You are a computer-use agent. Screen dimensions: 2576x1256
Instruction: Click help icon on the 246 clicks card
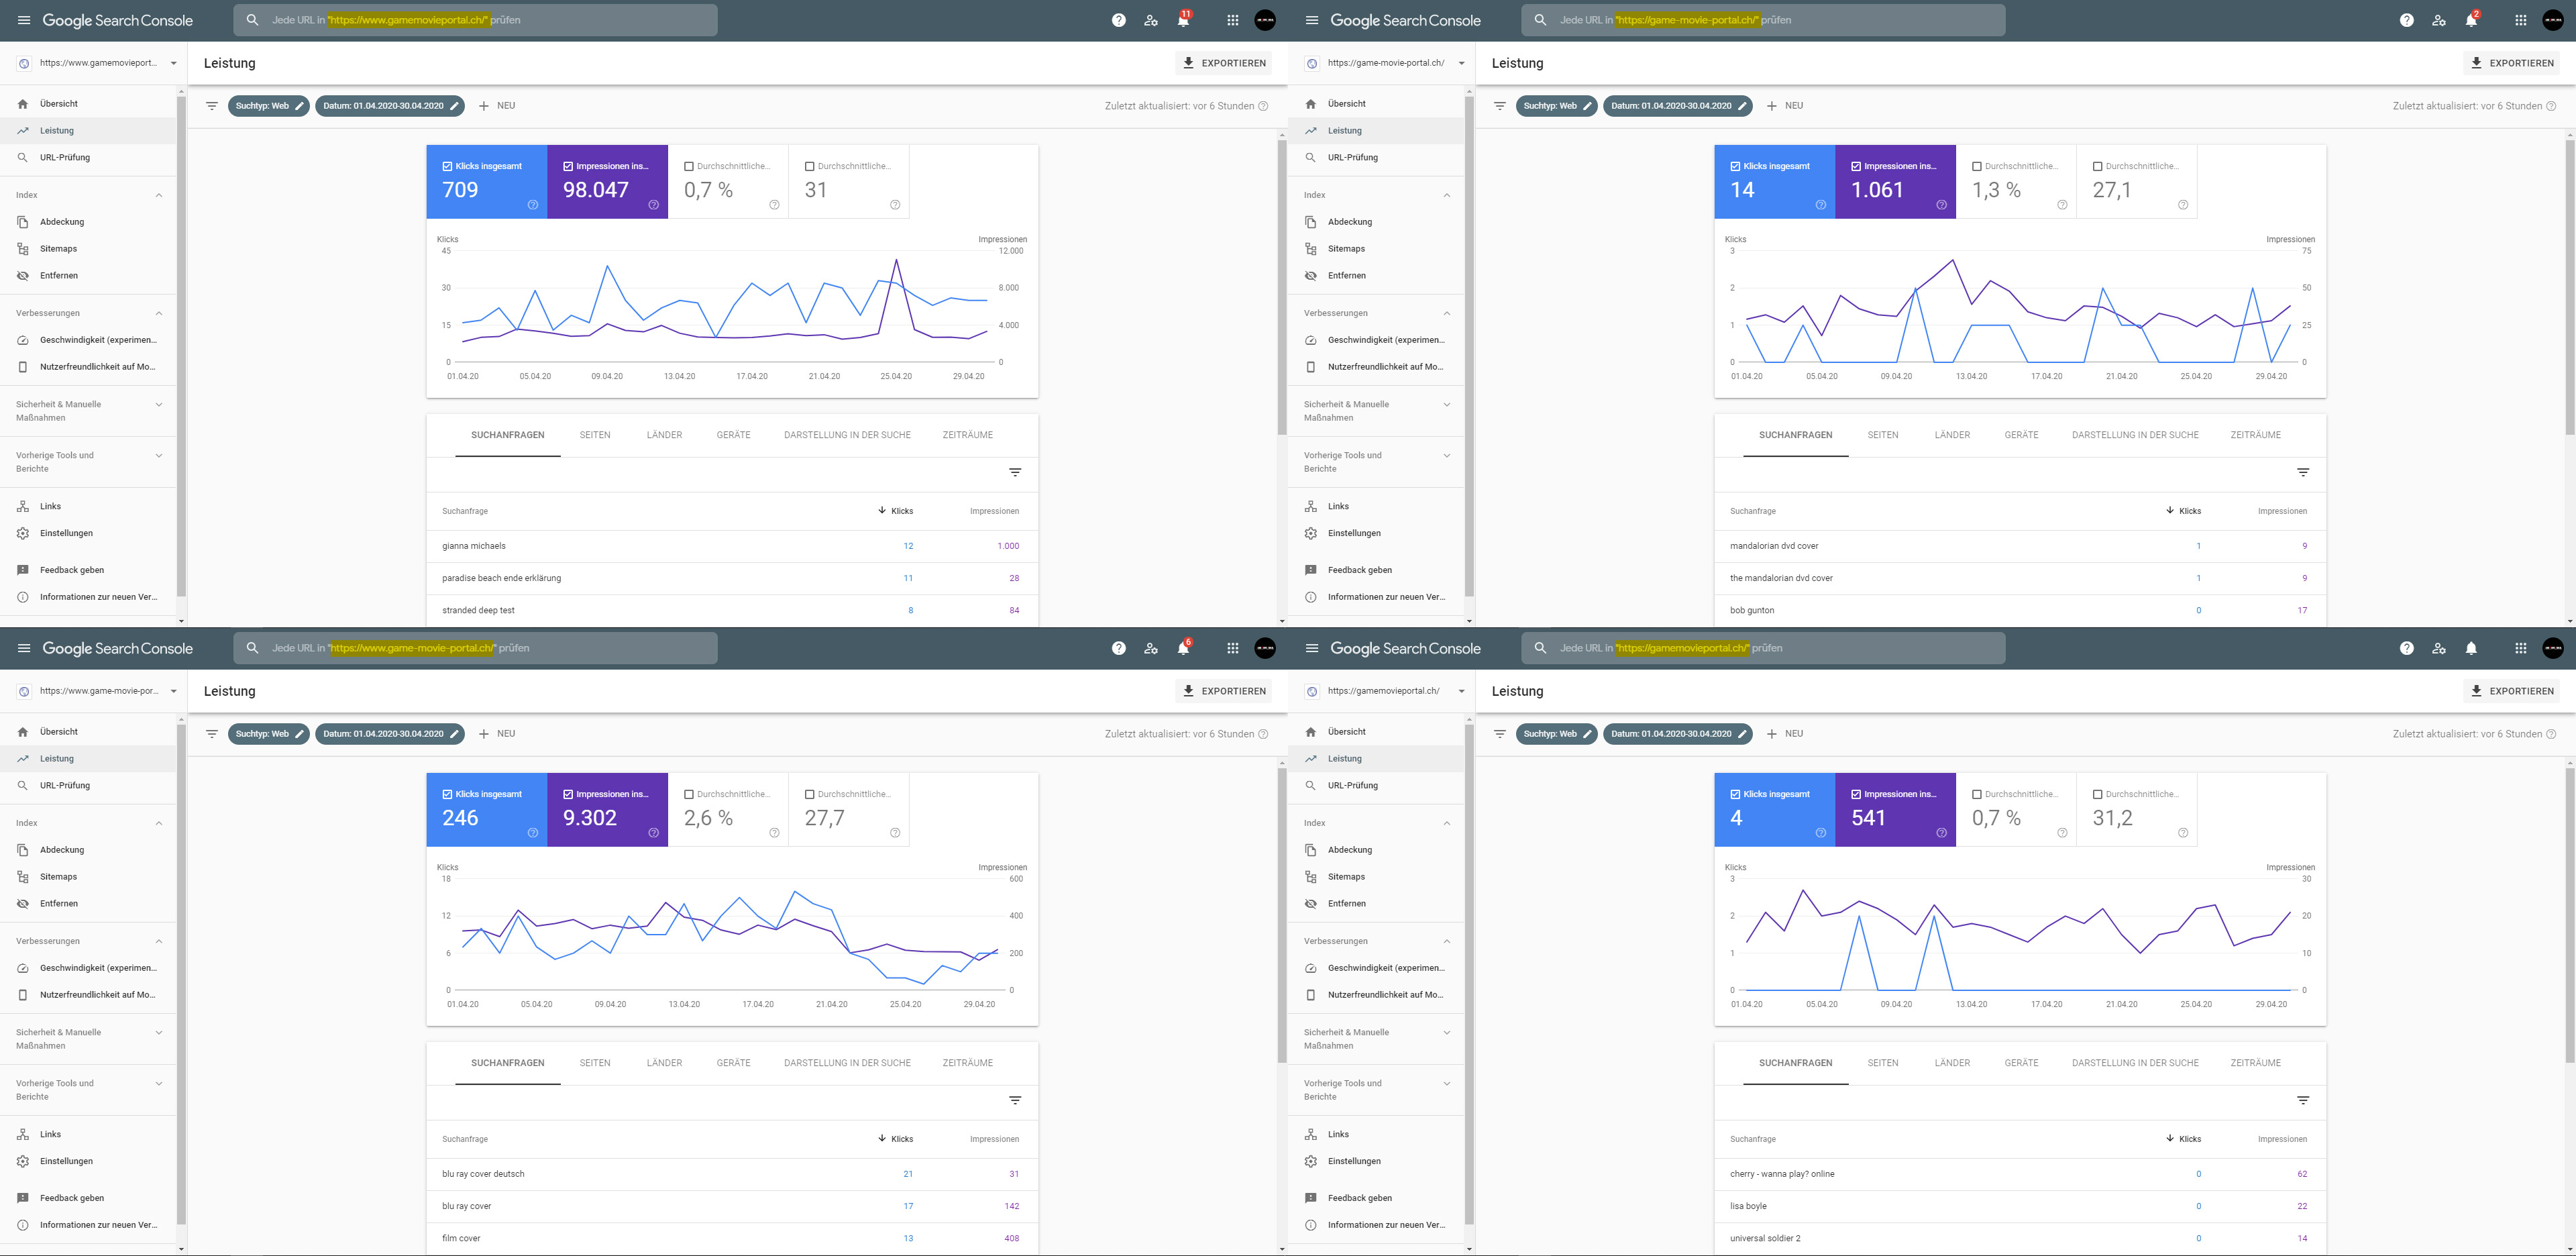point(533,833)
